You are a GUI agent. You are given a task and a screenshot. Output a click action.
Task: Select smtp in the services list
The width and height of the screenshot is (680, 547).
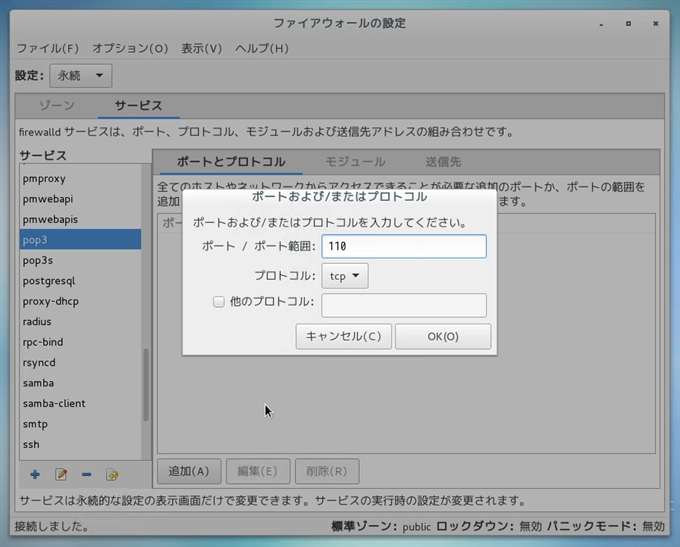tap(80, 424)
